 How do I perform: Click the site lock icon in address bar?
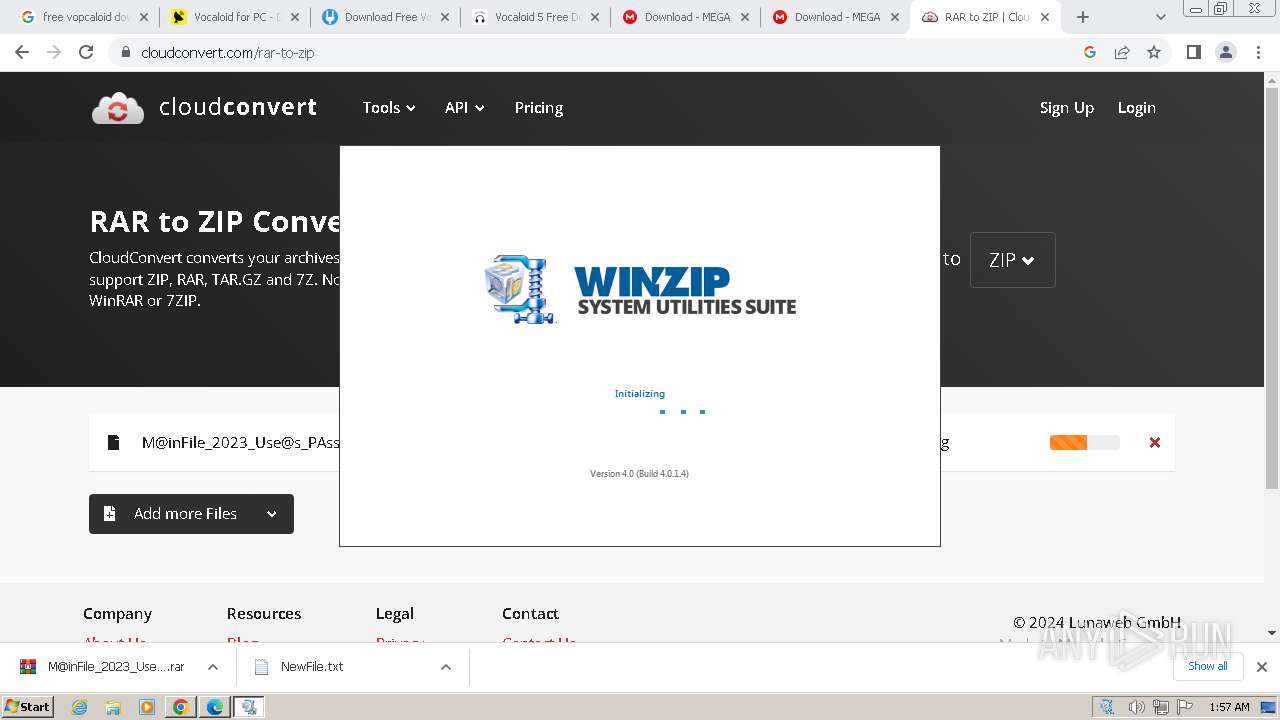[x=125, y=52]
